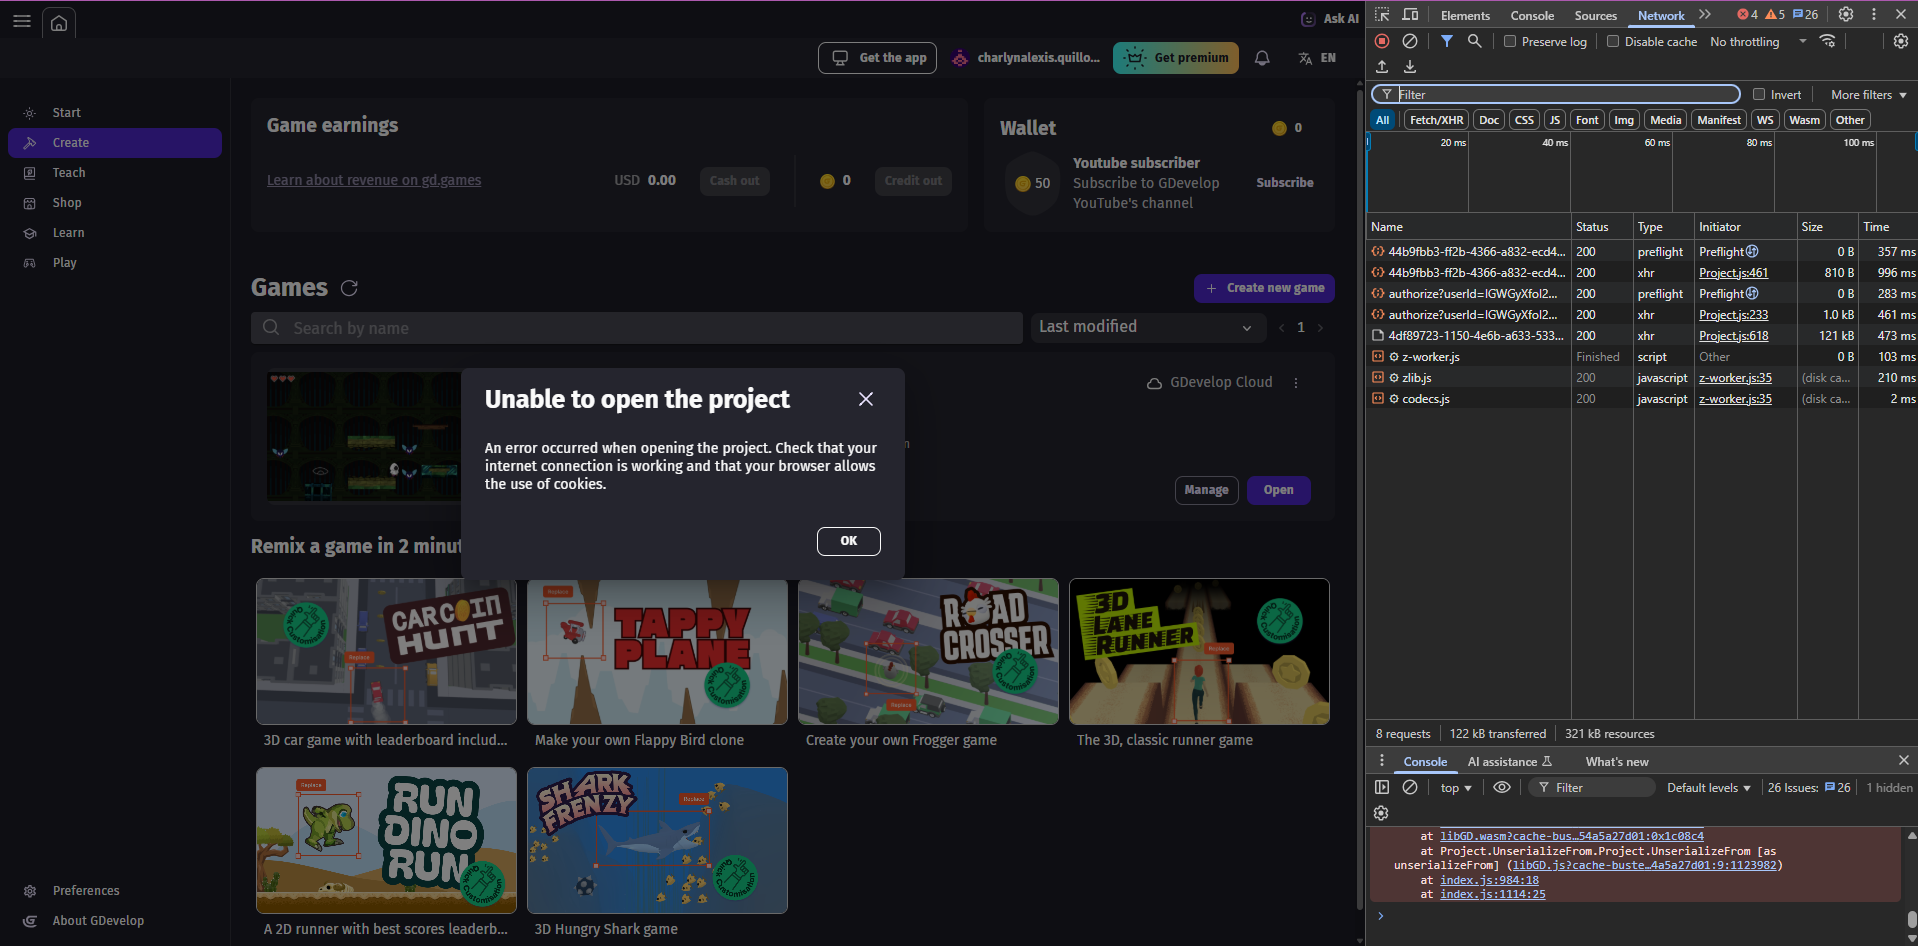Select the All filter type
The width and height of the screenshot is (1918, 946).
coord(1383,120)
